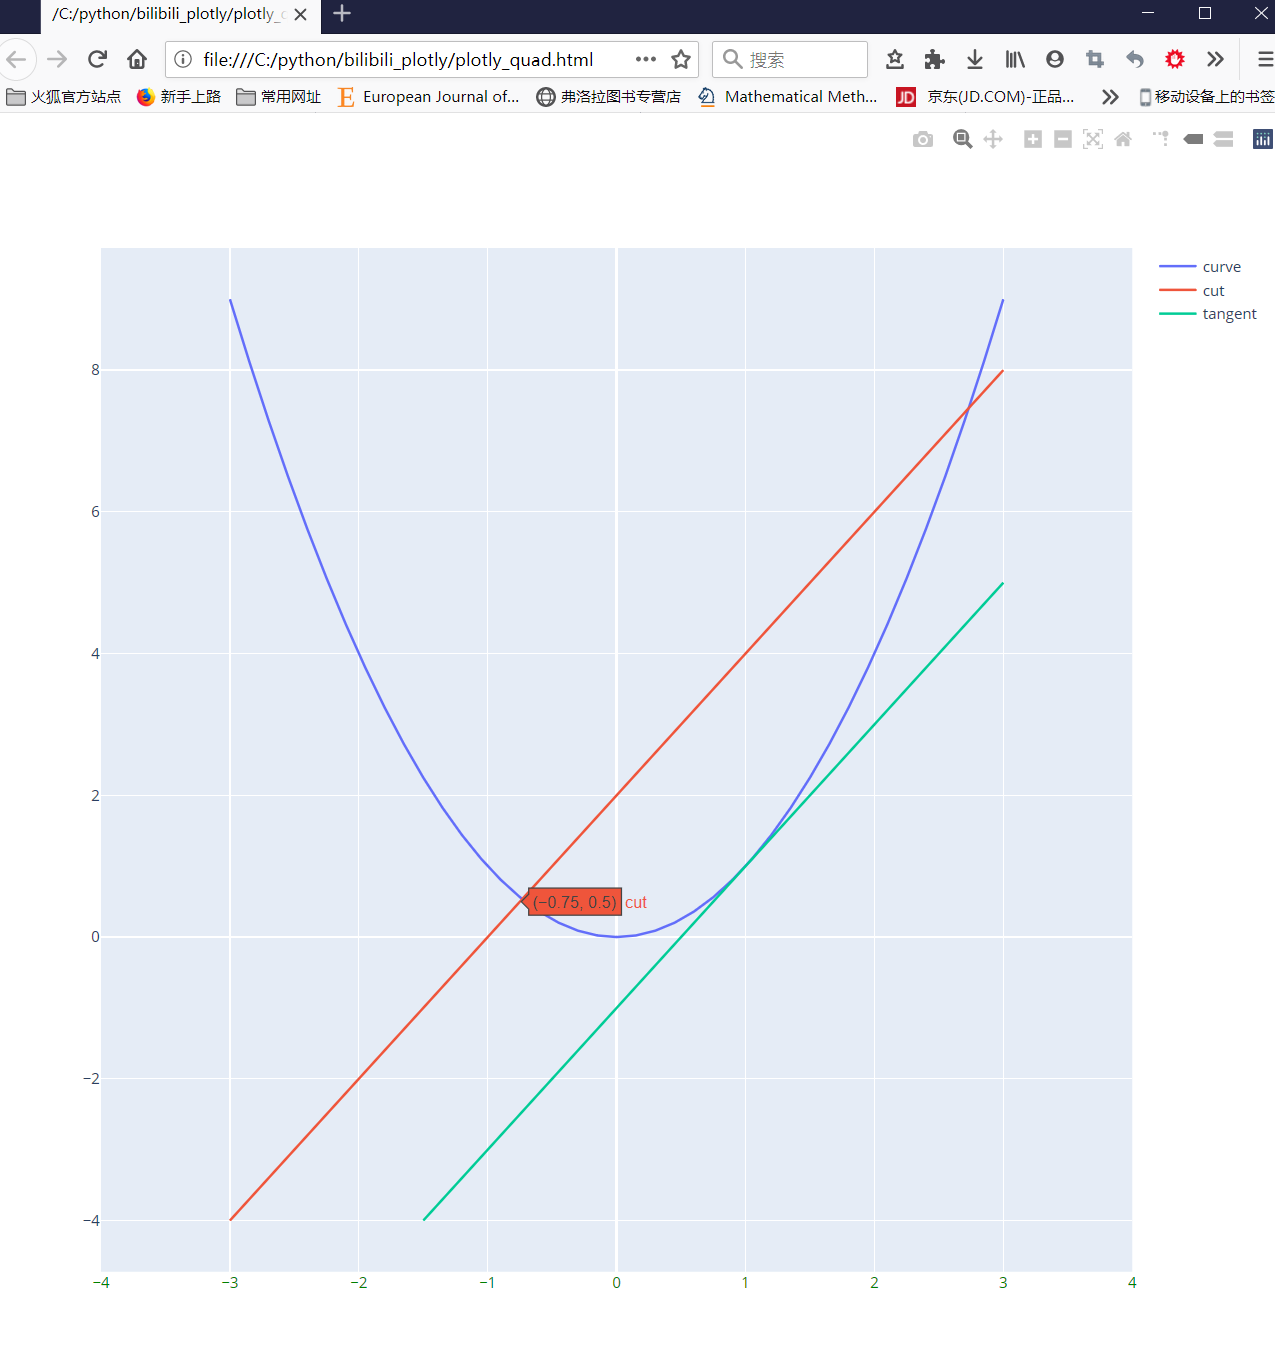Viewport: 1275px width, 1362px height.
Task: Open the account avatar icon
Action: 1055,59
